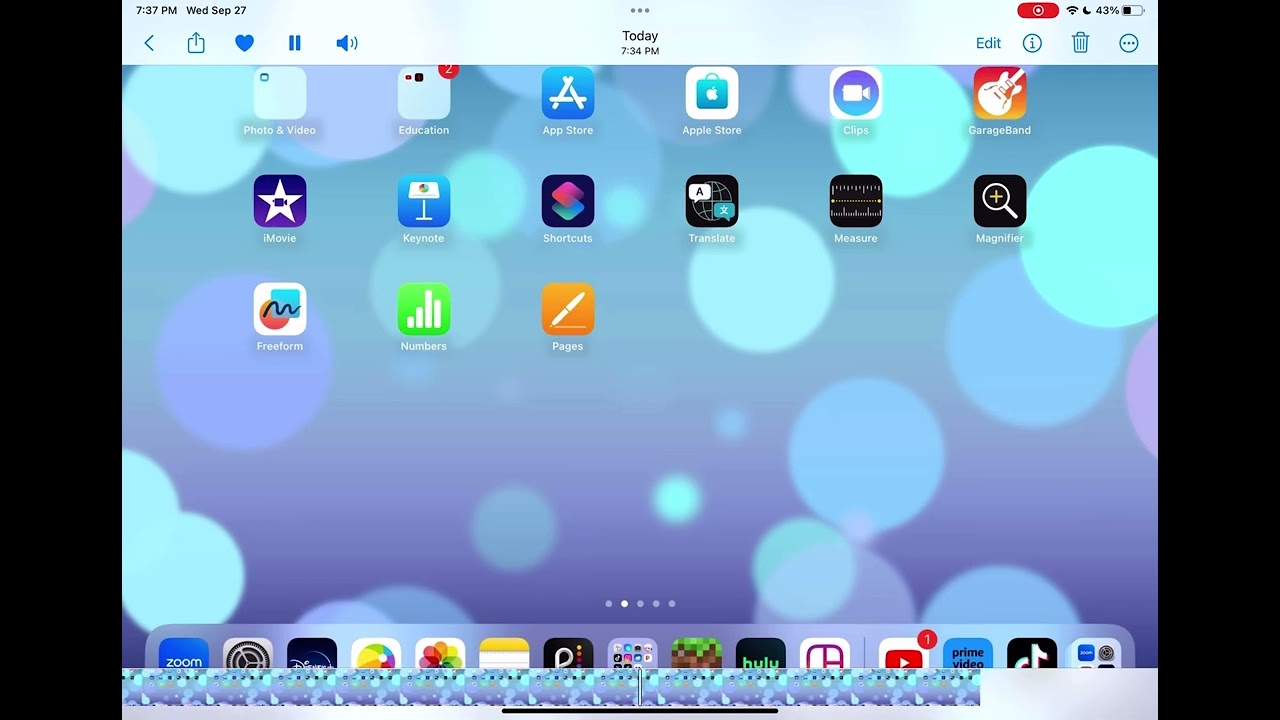This screenshot has height=720, width=1280.
Task: Open Photos flower icon in dock
Action: pyautogui.click(x=440, y=654)
